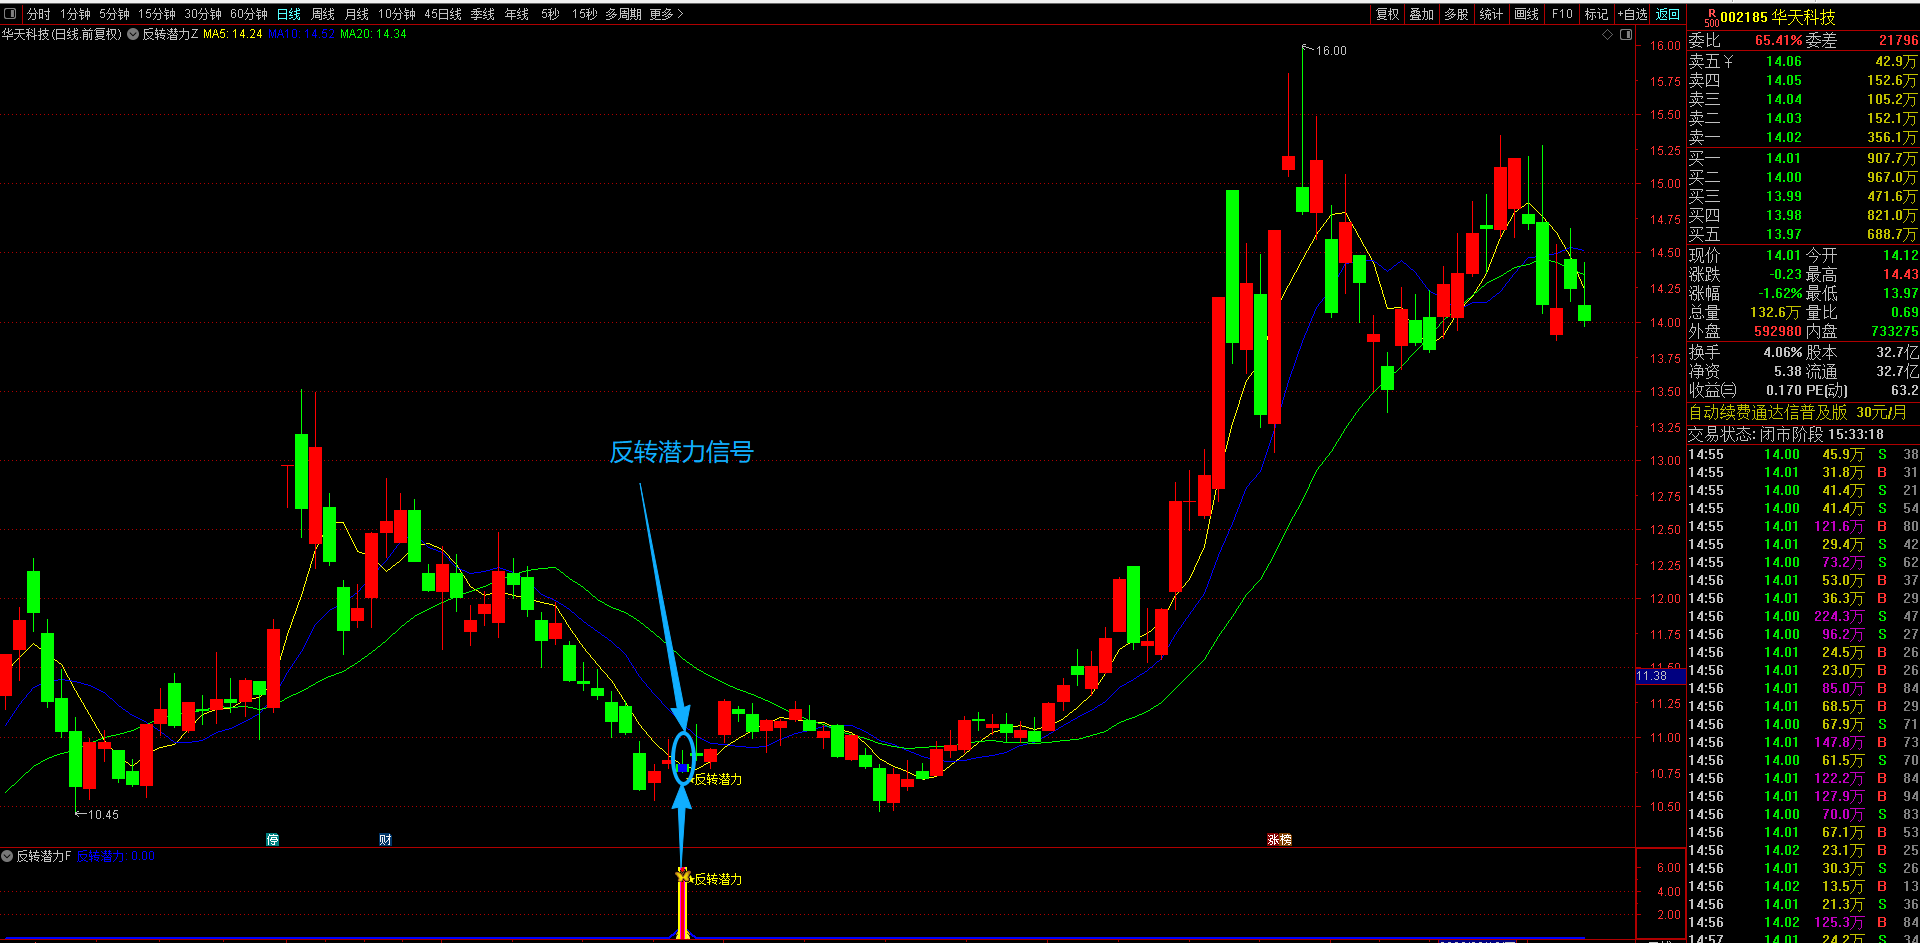
Task: Click the 买五 price 13.97
Action: pos(1784,234)
